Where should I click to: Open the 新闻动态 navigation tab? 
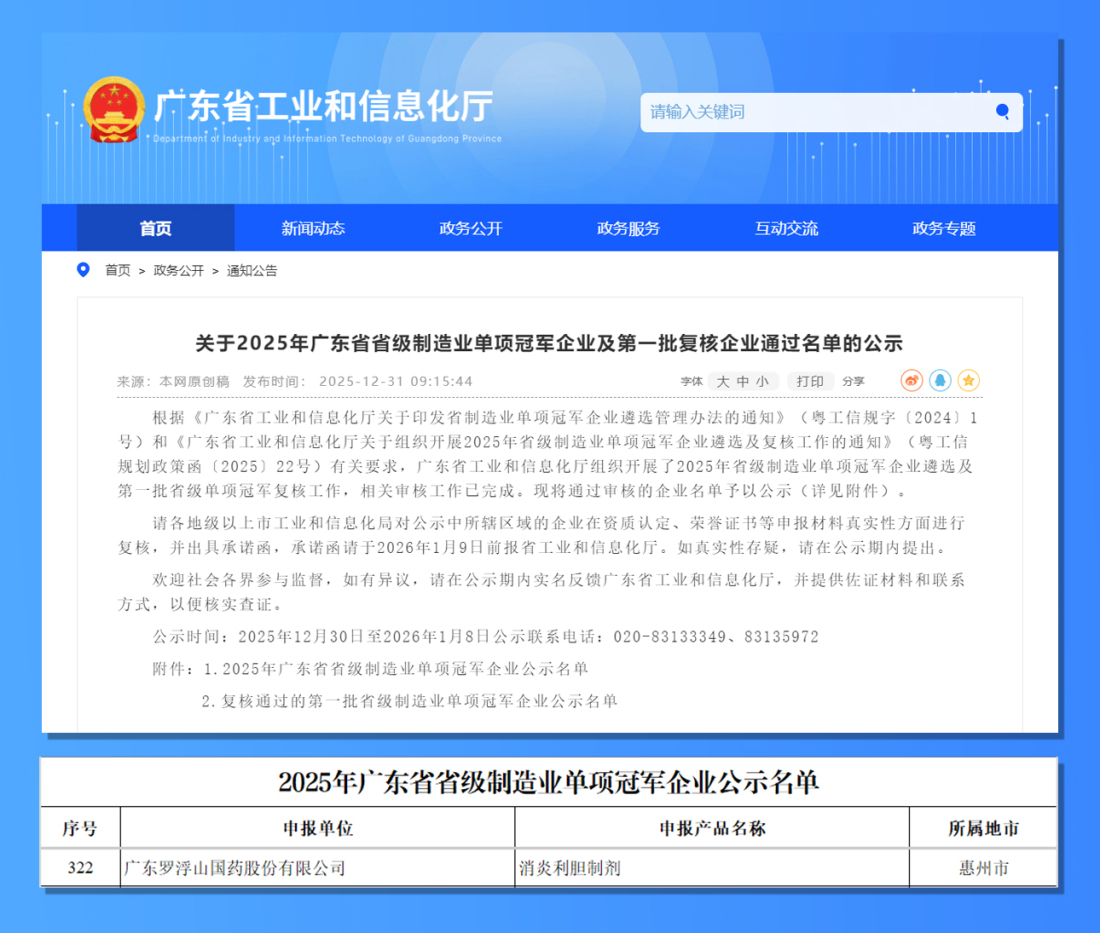click(x=313, y=228)
